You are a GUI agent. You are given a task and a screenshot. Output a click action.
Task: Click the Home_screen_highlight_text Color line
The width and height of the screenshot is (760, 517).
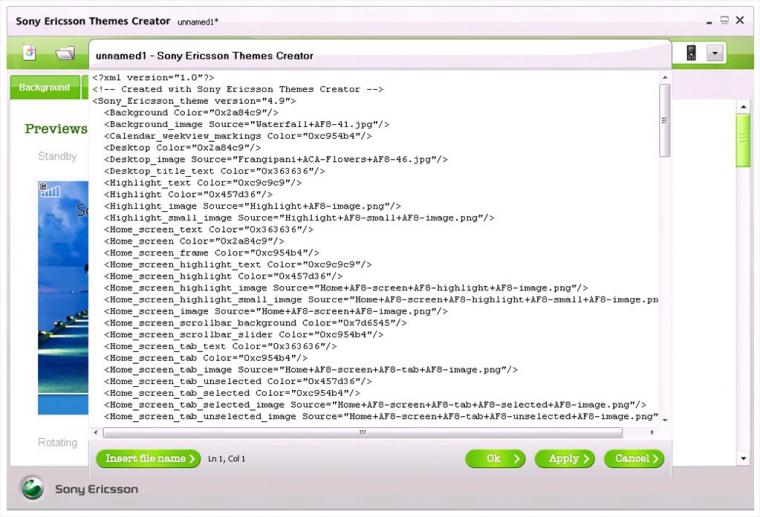tap(238, 265)
